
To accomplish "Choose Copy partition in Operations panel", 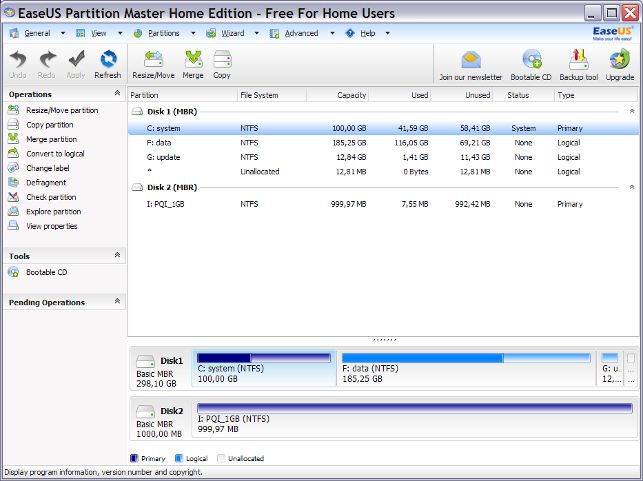I will (x=50, y=125).
